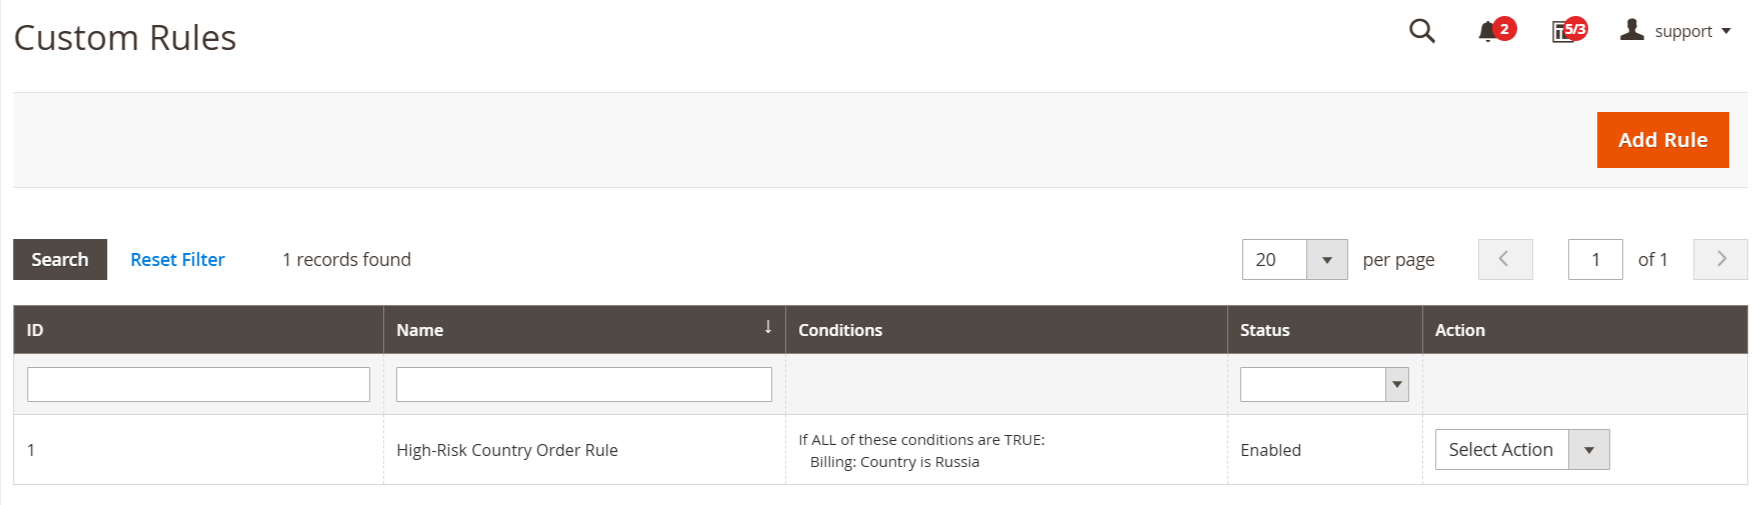The width and height of the screenshot is (1763, 505).
Task: Focus the ID filter input field
Action: 198,385
